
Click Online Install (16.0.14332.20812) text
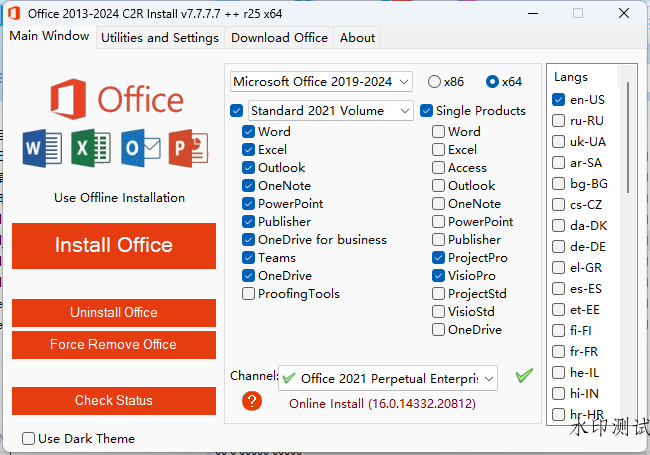382,404
